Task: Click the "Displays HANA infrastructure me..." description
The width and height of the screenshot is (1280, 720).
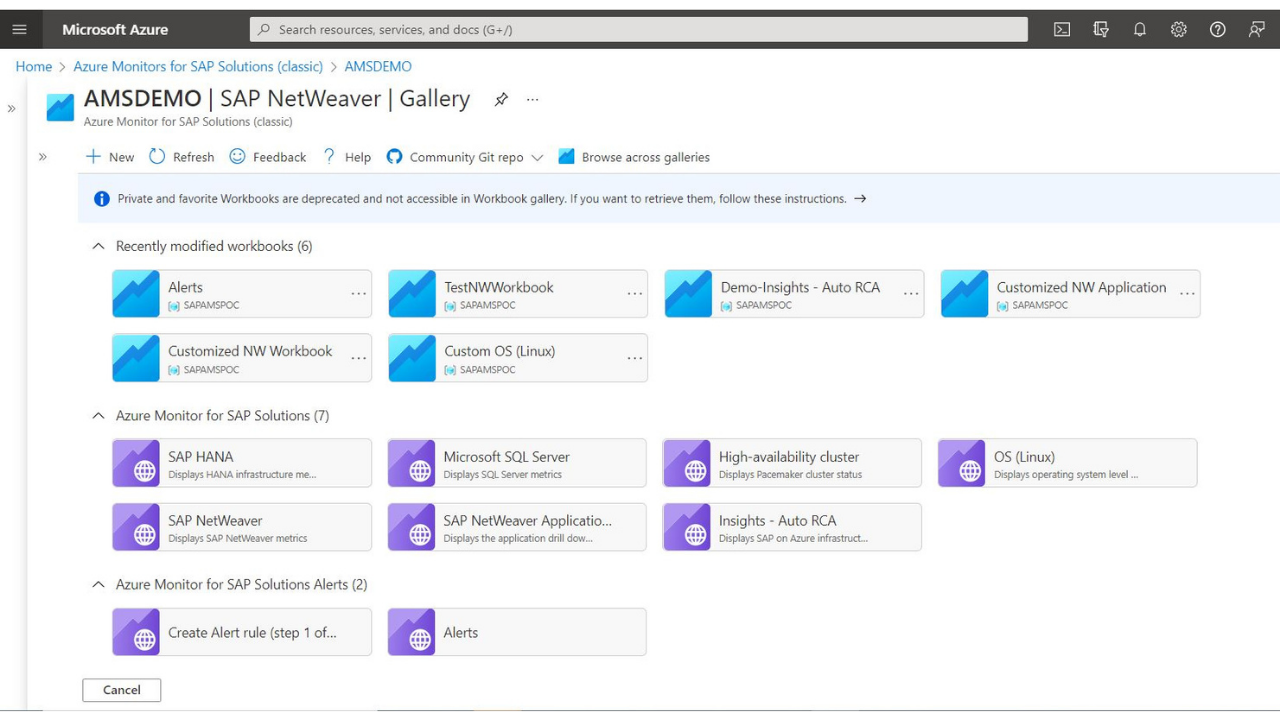Action: coord(242,475)
